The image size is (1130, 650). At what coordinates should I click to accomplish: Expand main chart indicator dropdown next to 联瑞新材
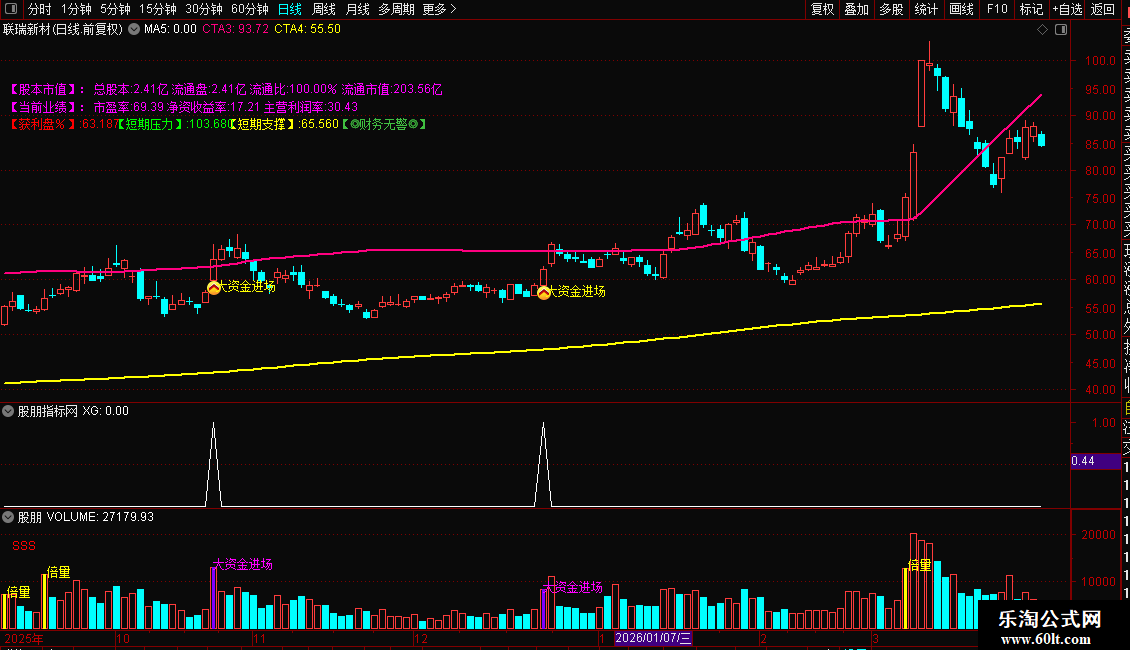(134, 29)
